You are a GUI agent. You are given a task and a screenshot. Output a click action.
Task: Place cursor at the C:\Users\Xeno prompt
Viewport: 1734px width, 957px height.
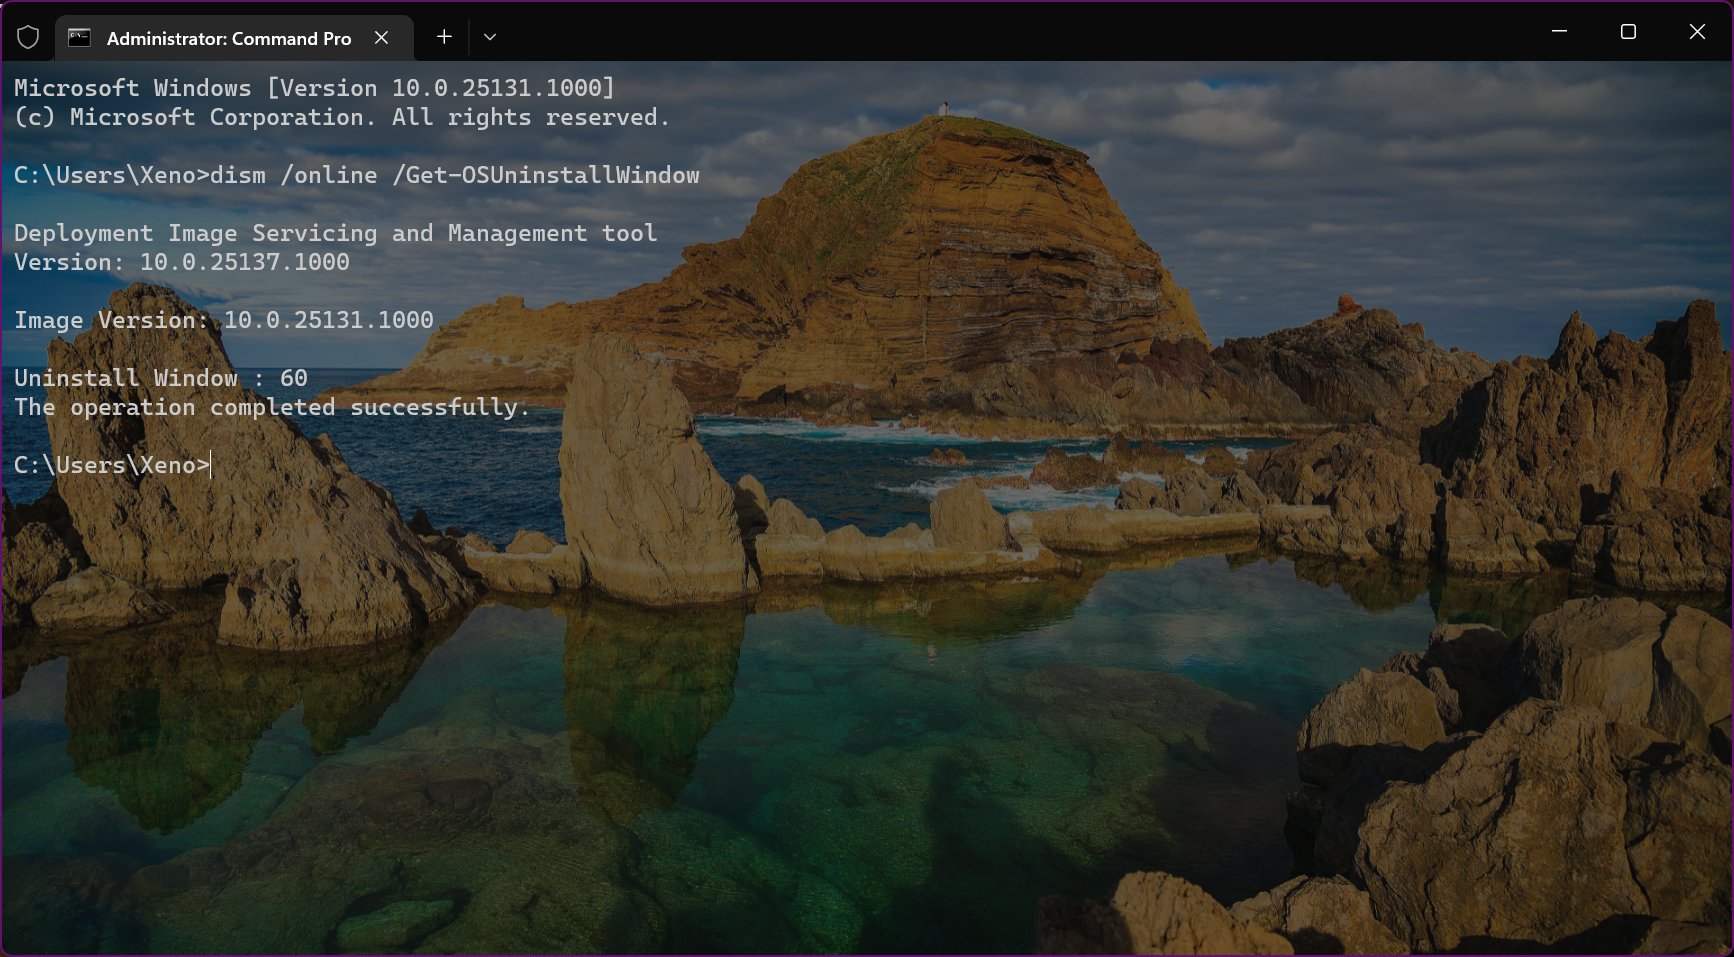click(x=110, y=464)
